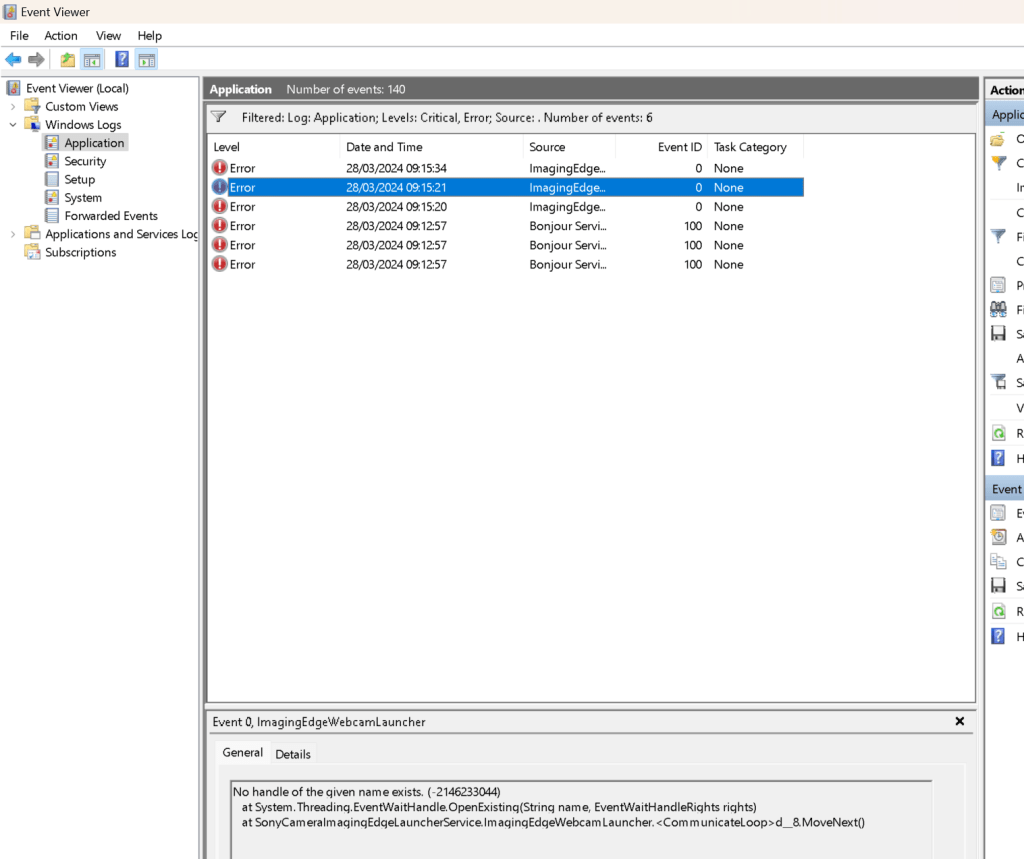The width and height of the screenshot is (1024, 859).
Task: Select the ImagingEdge error at 09:15:34
Action: point(506,168)
